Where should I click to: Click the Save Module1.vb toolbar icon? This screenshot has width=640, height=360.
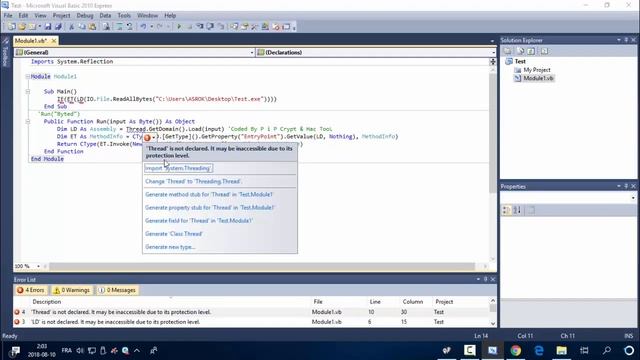48,27
